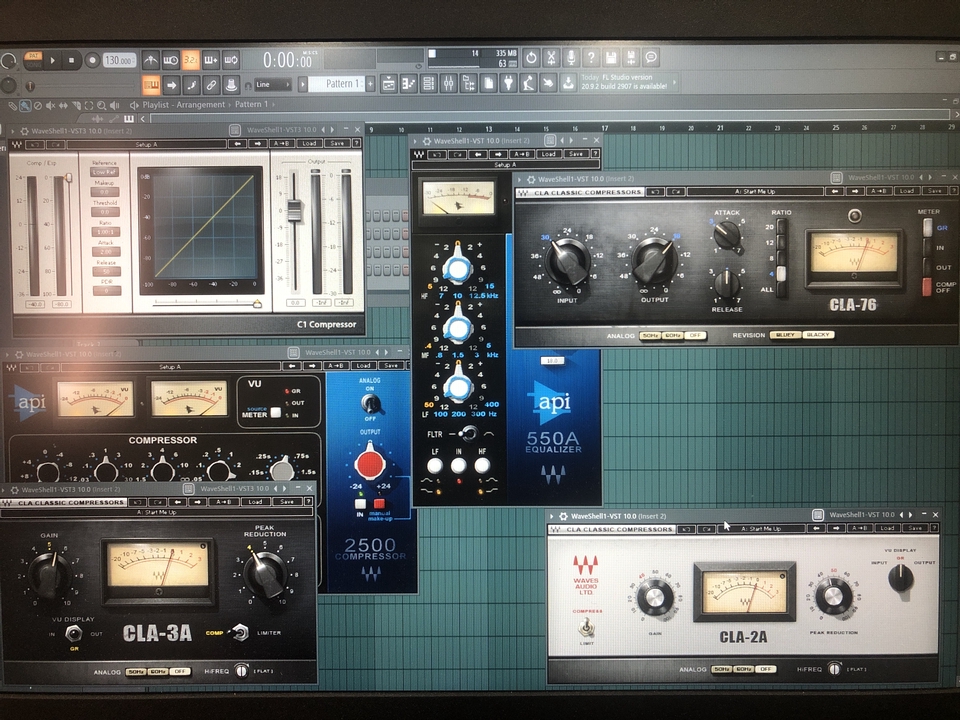Select the playlist zoom tool

point(102,105)
